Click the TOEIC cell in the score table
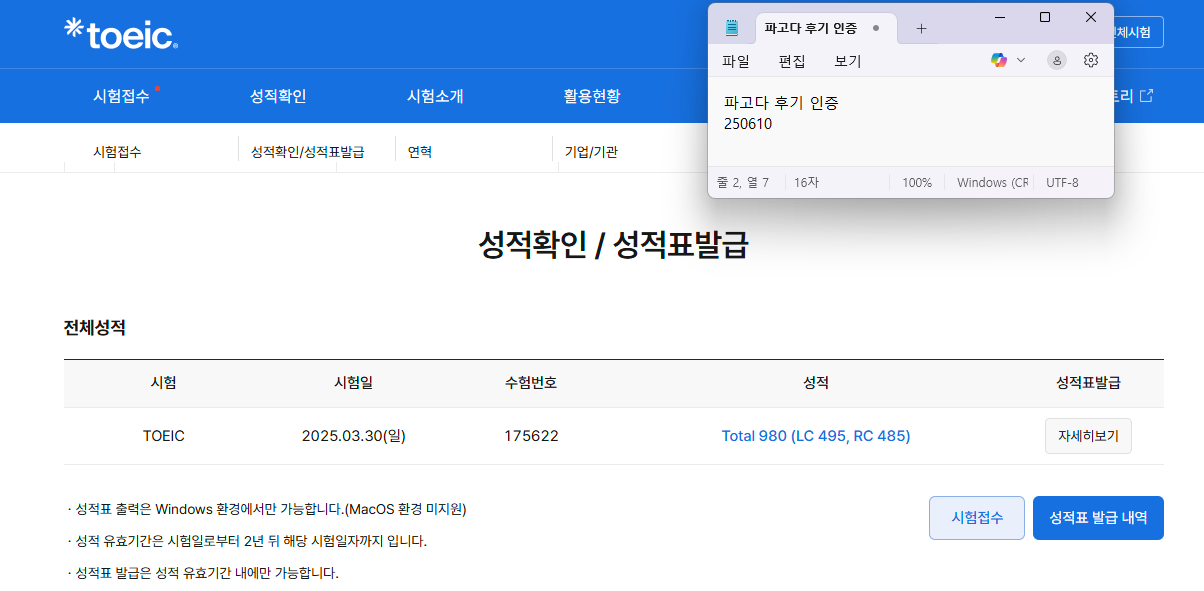This screenshot has width=1204, height=591. (164, 436)
